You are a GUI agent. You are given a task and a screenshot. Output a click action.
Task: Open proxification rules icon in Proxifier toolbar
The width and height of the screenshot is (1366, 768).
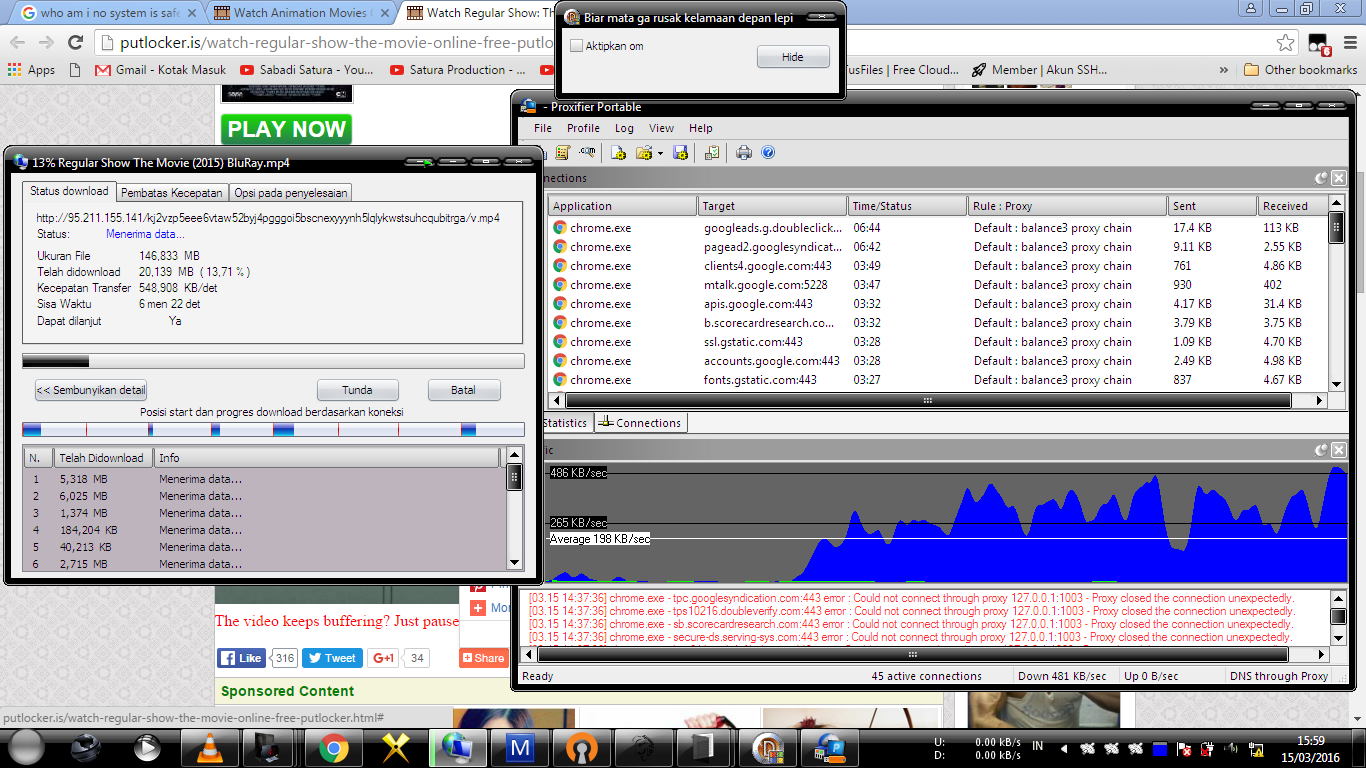point(563,153)
